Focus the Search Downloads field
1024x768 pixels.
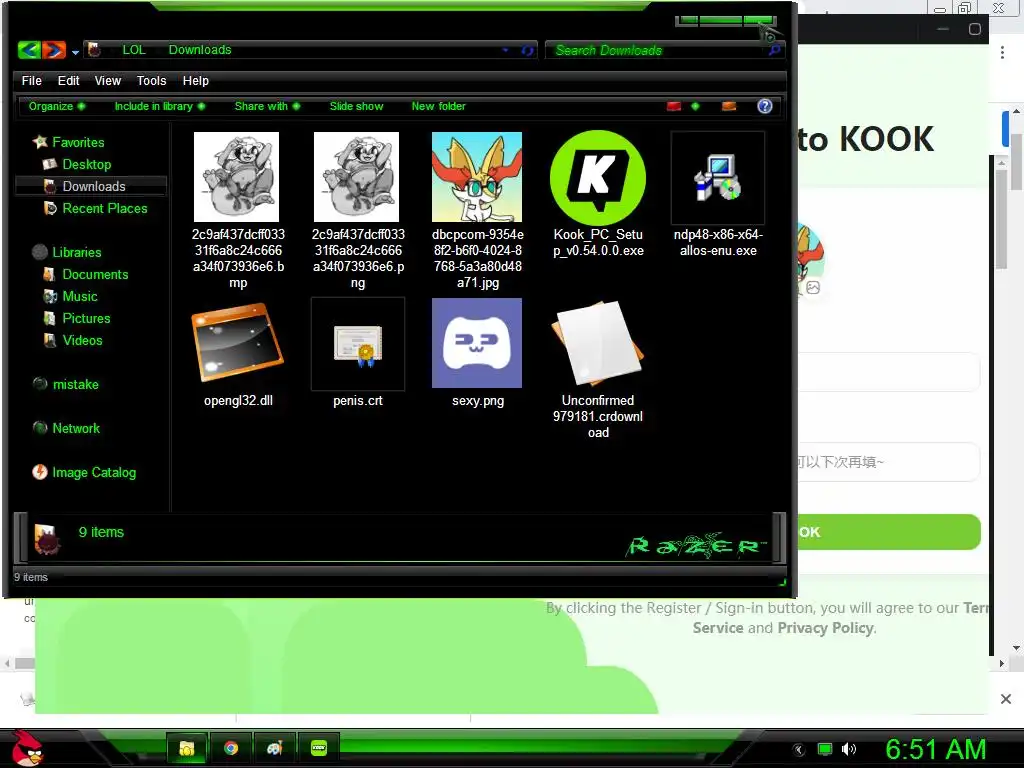coord(656,50)
